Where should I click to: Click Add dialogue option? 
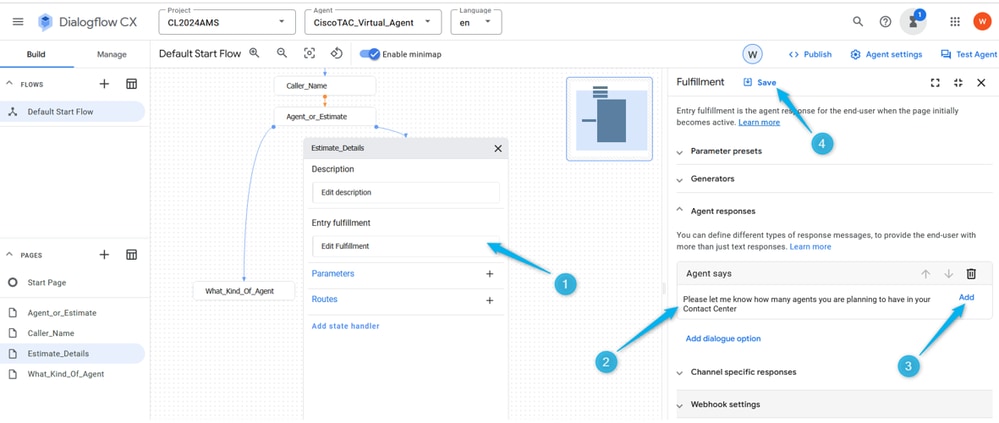click(723, 338)
